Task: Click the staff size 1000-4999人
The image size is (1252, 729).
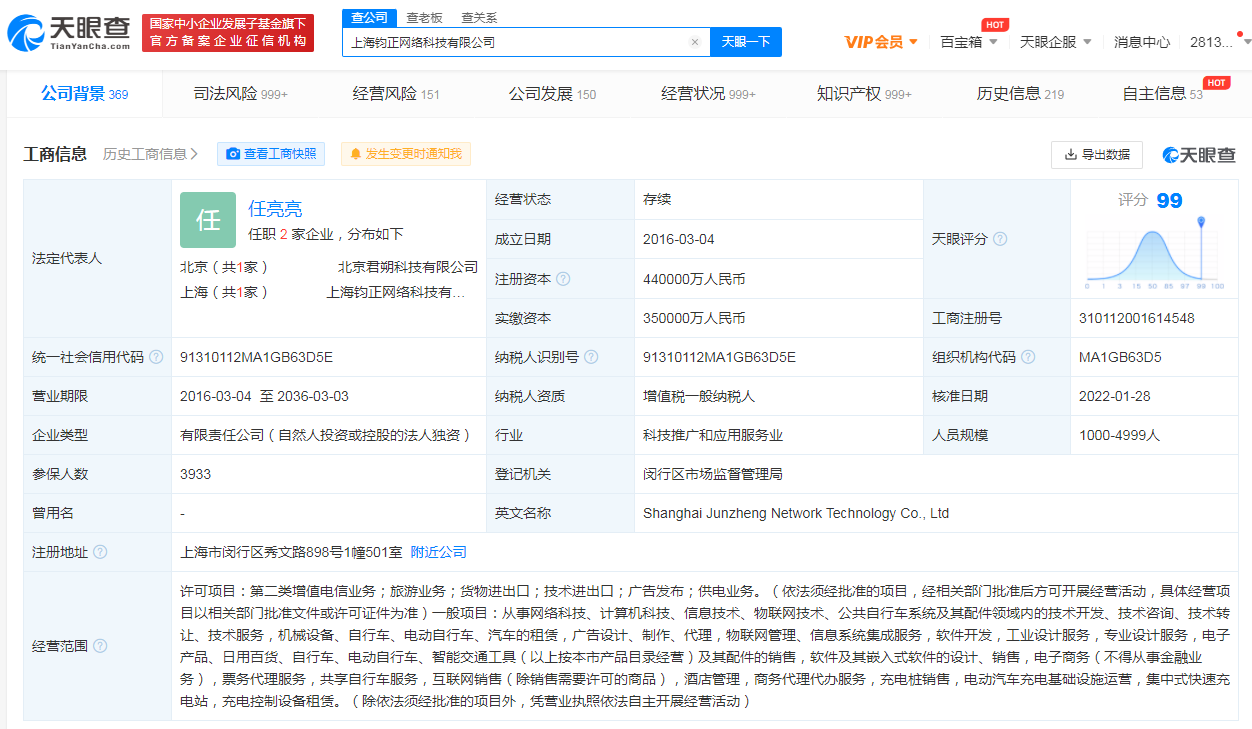Action: (1120, 435)
